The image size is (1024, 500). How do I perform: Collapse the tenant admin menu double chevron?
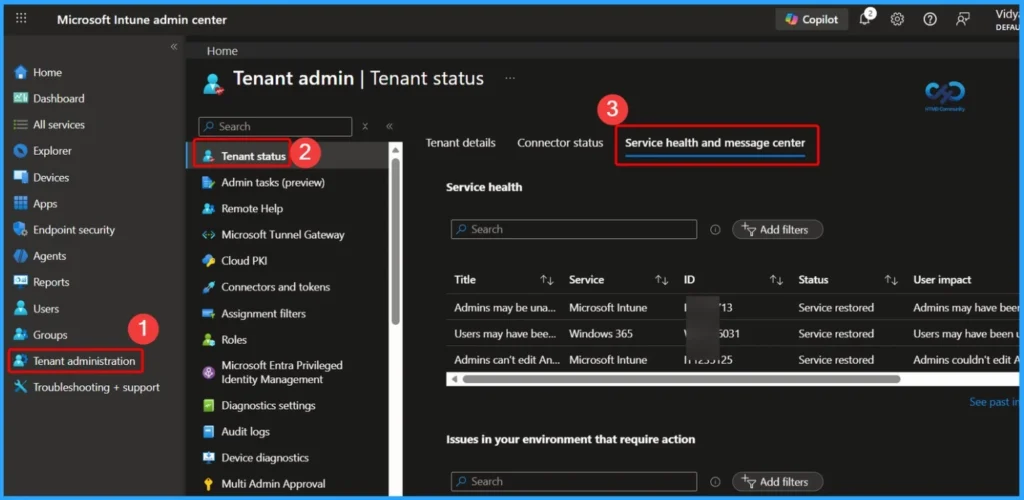pyautogui.click(x=389, y=127)
